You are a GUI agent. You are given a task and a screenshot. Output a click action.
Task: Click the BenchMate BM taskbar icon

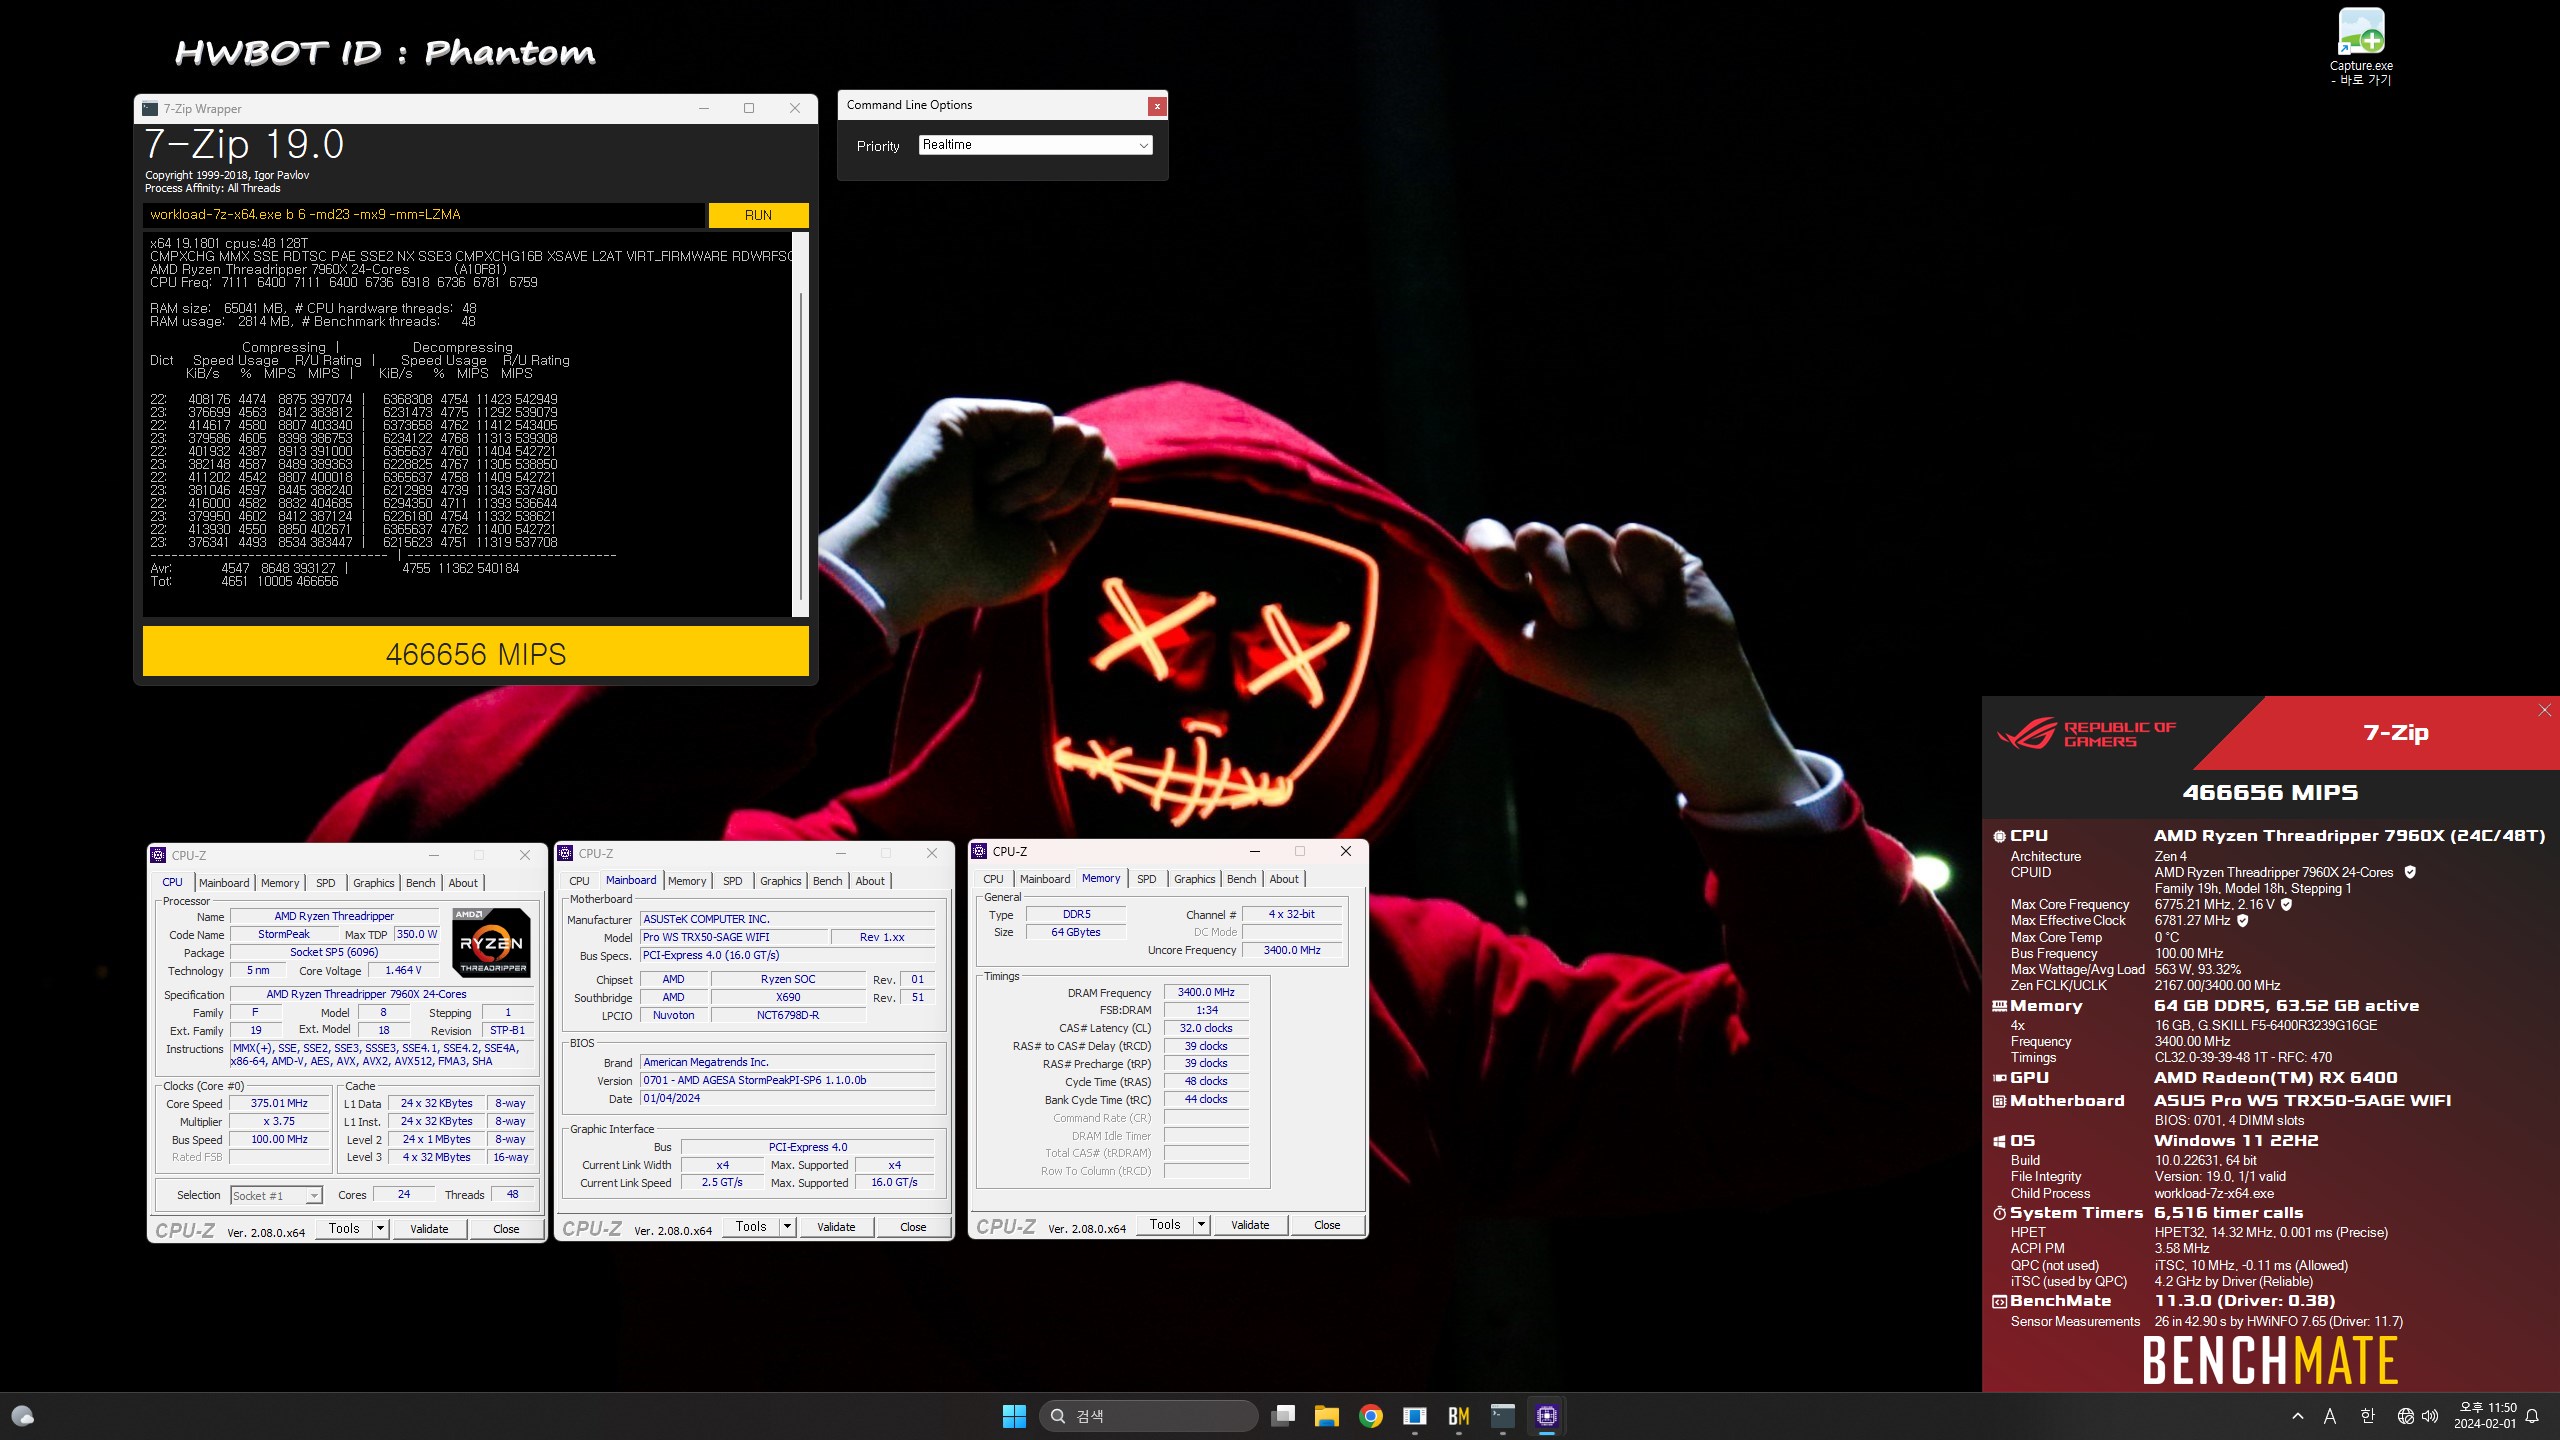(x=1459, y=1416)
